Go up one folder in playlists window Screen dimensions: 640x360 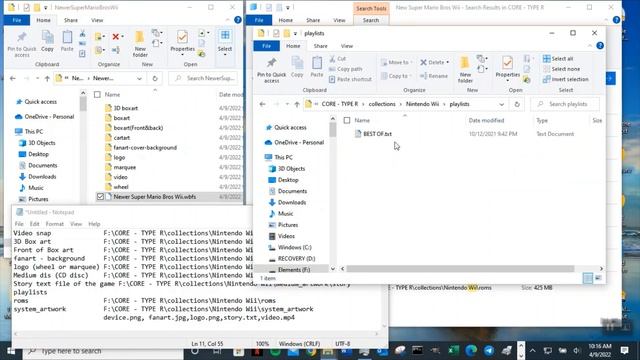297,104
